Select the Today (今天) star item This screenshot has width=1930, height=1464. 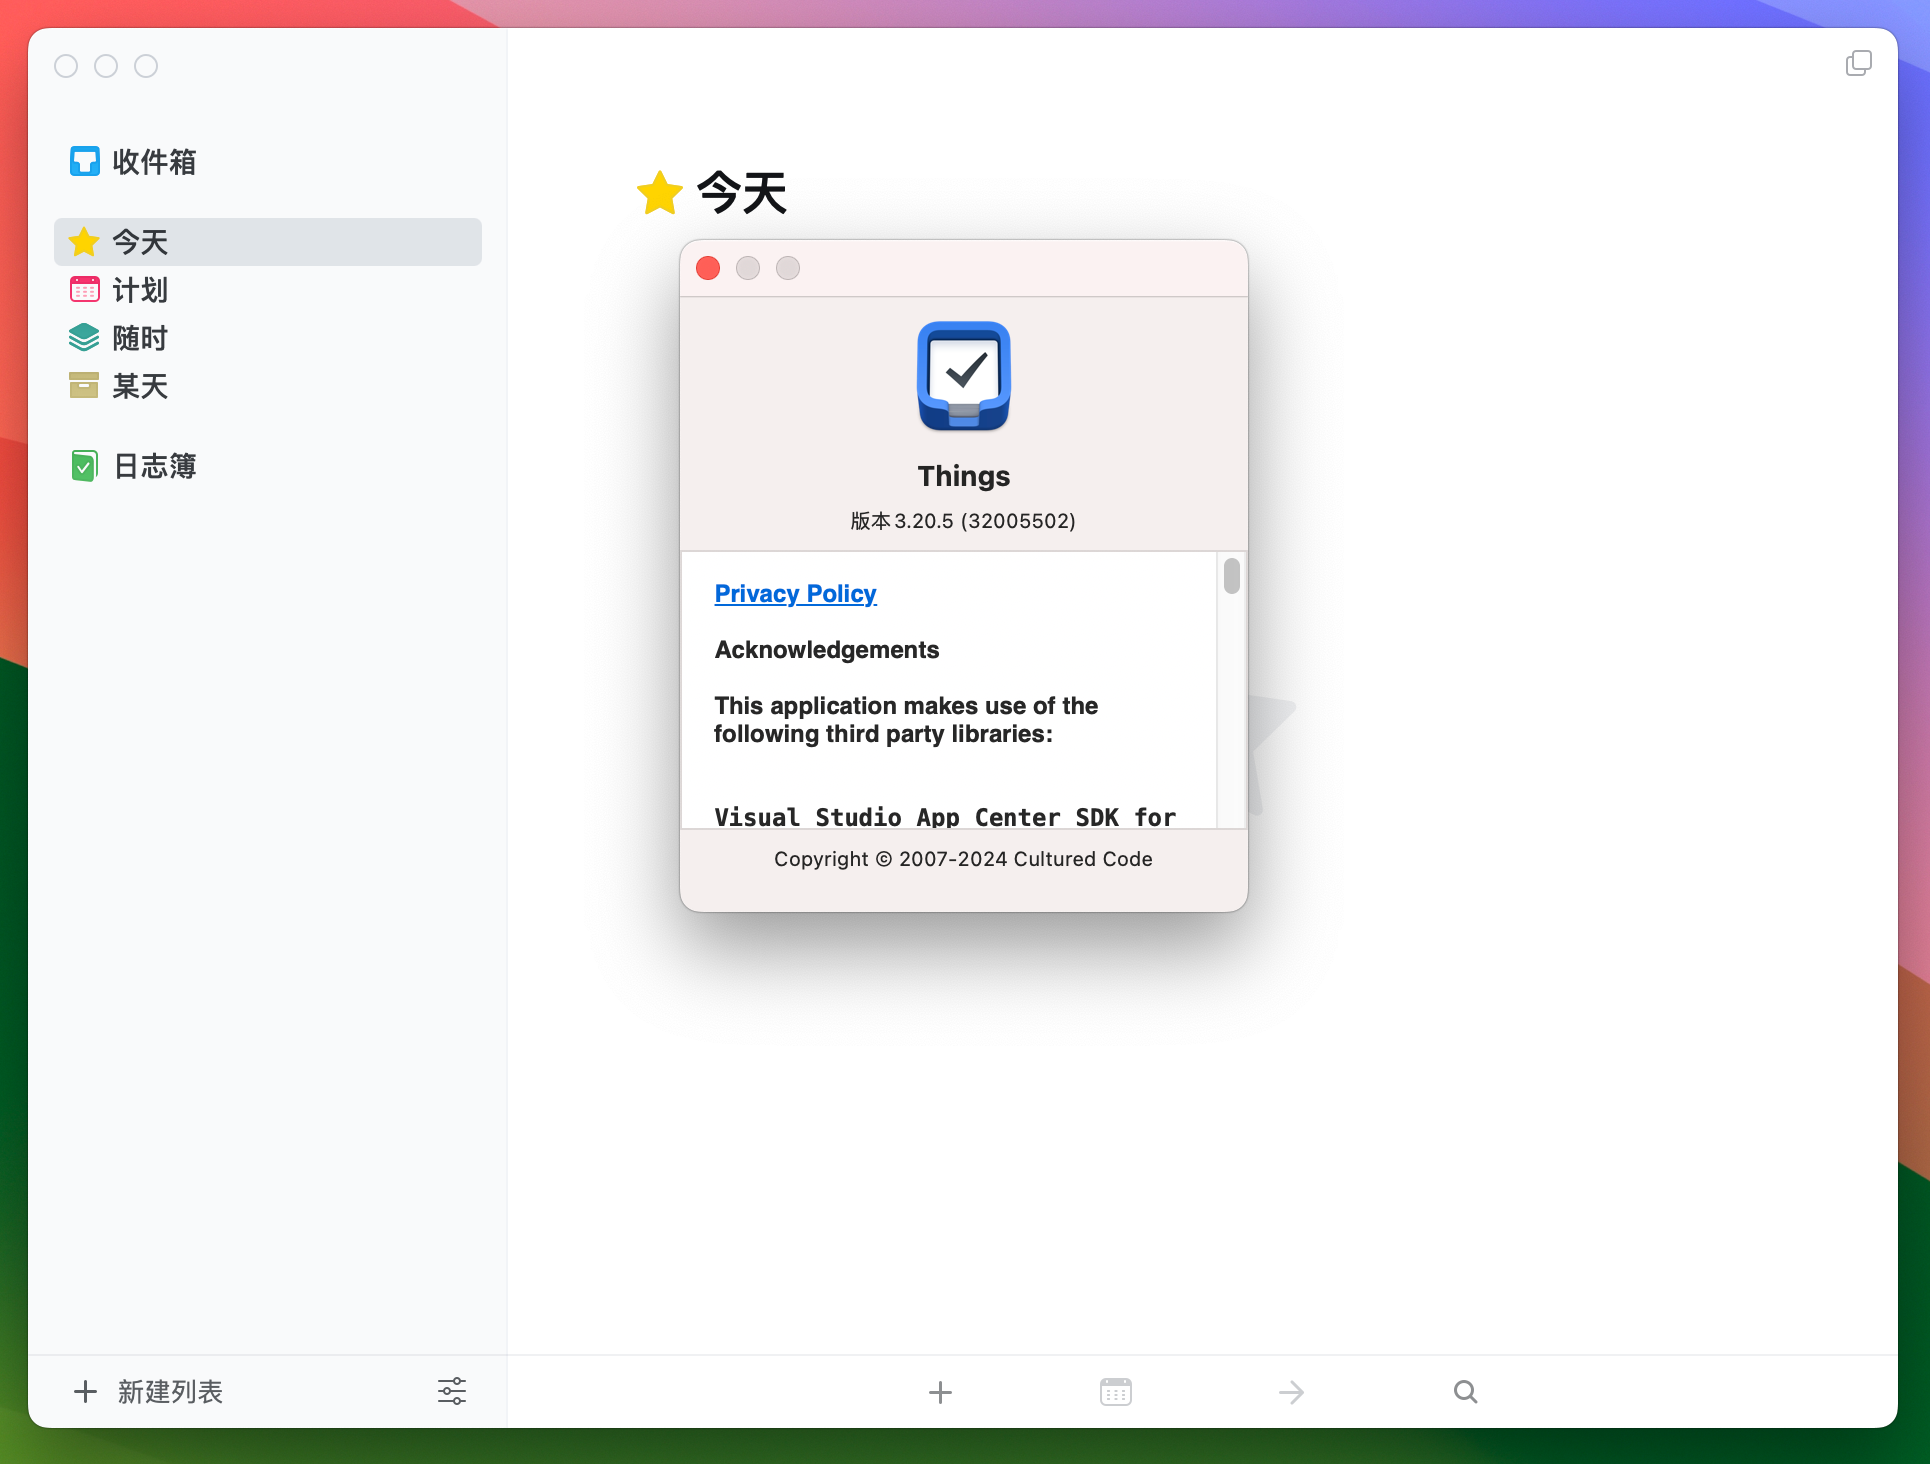(x=140, y=242)
